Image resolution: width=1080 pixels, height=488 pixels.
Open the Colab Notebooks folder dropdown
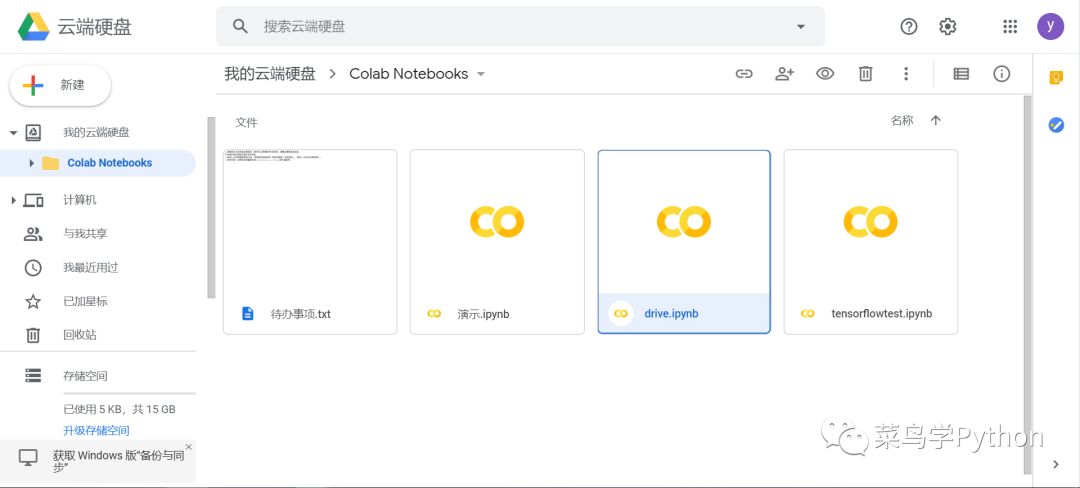481,74
